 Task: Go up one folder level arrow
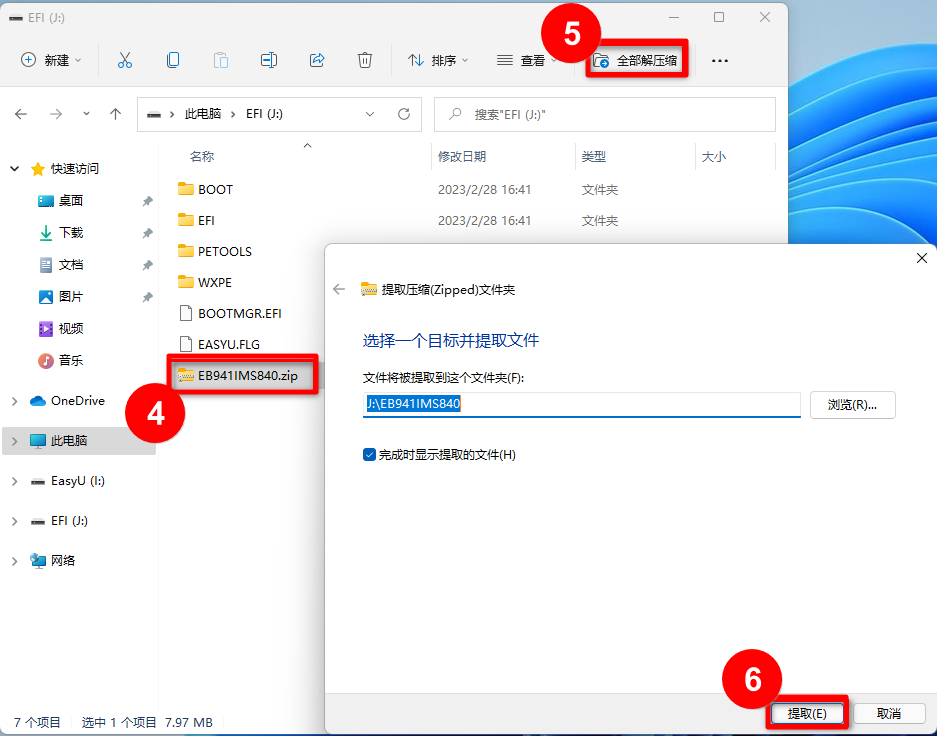coord(116,114)
